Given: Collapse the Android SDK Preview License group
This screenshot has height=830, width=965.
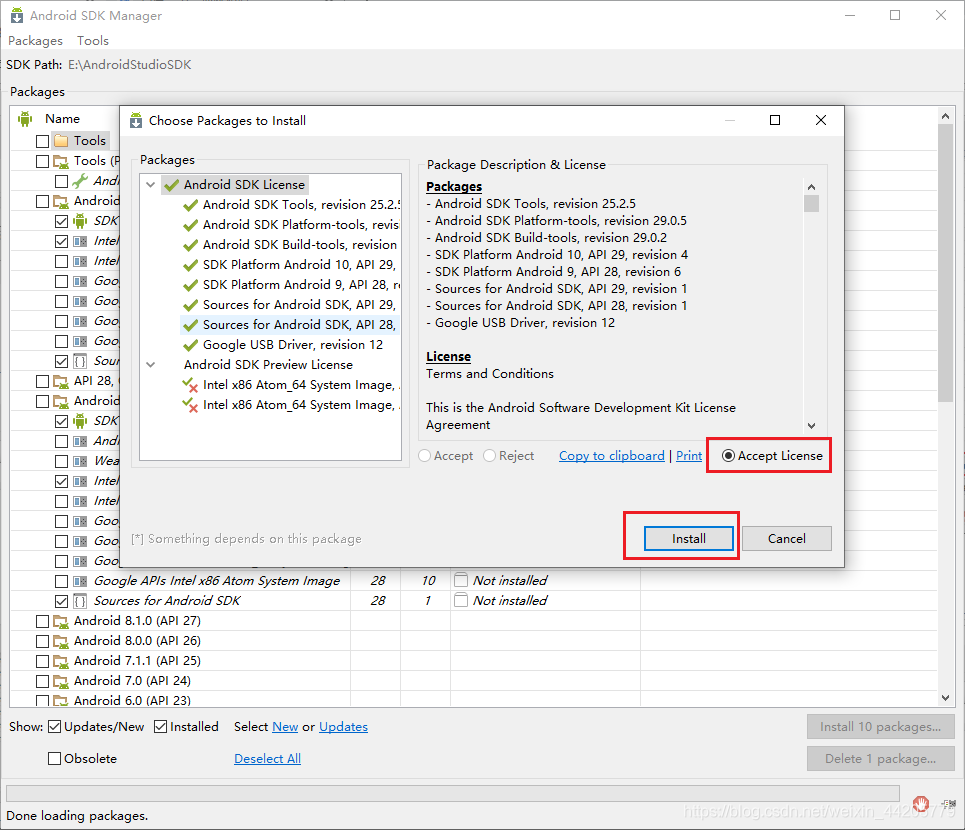Looking at the screenshot, I should point(151,365).
